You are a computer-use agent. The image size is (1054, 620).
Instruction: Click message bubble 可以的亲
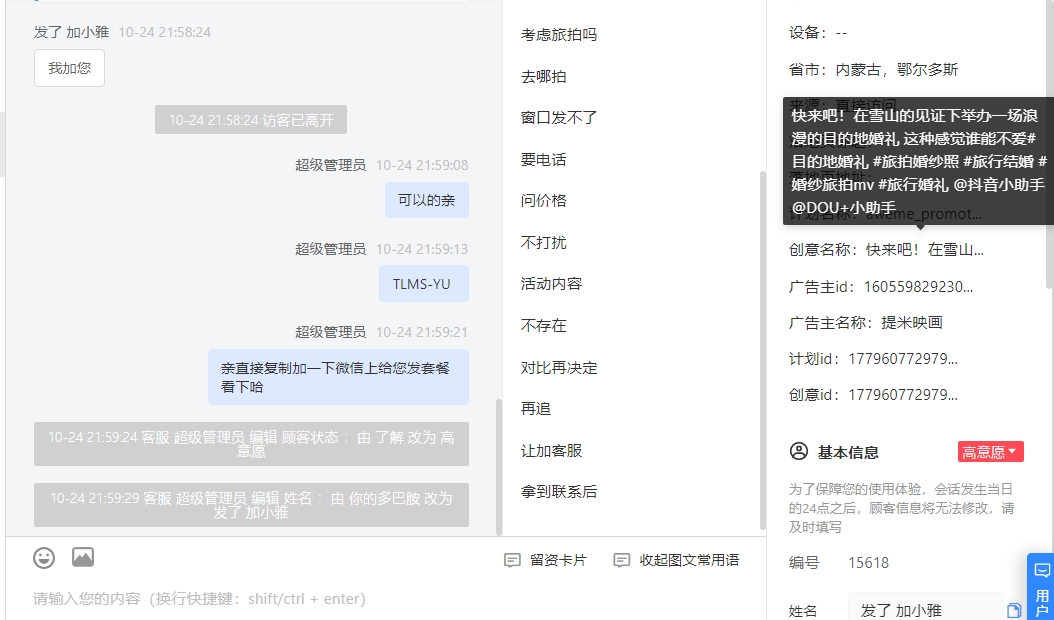click(426, 200)
